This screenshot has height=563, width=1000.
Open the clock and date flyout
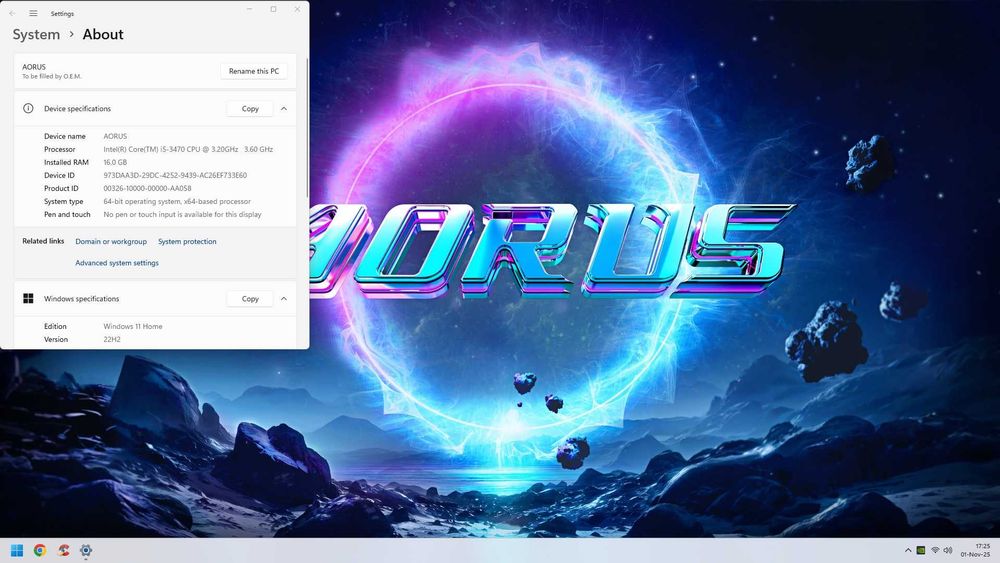point(976,550)
